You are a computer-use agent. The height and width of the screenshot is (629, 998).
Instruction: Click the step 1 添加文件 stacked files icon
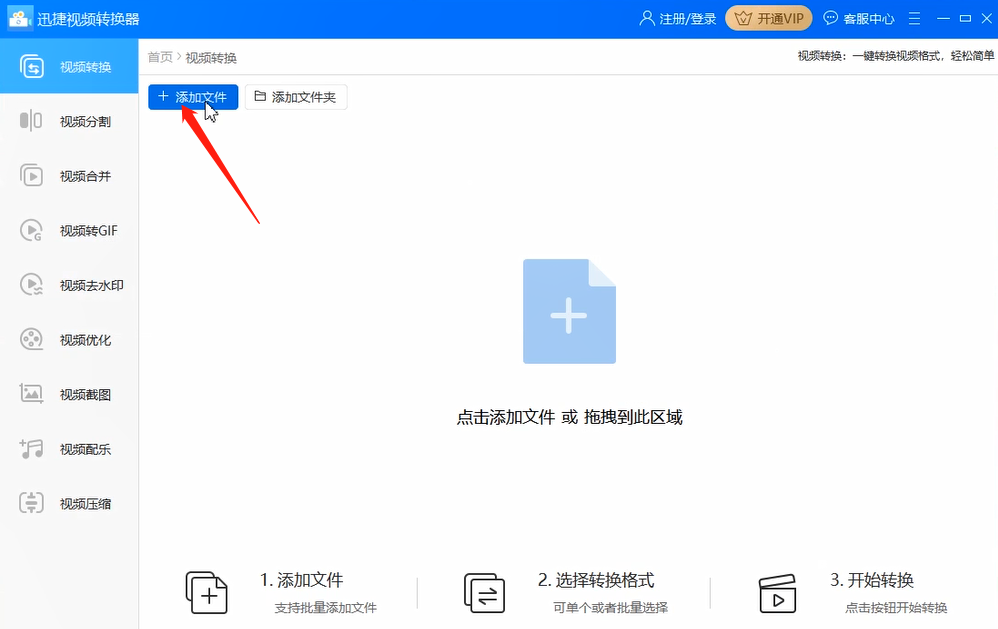pos(207,594)
